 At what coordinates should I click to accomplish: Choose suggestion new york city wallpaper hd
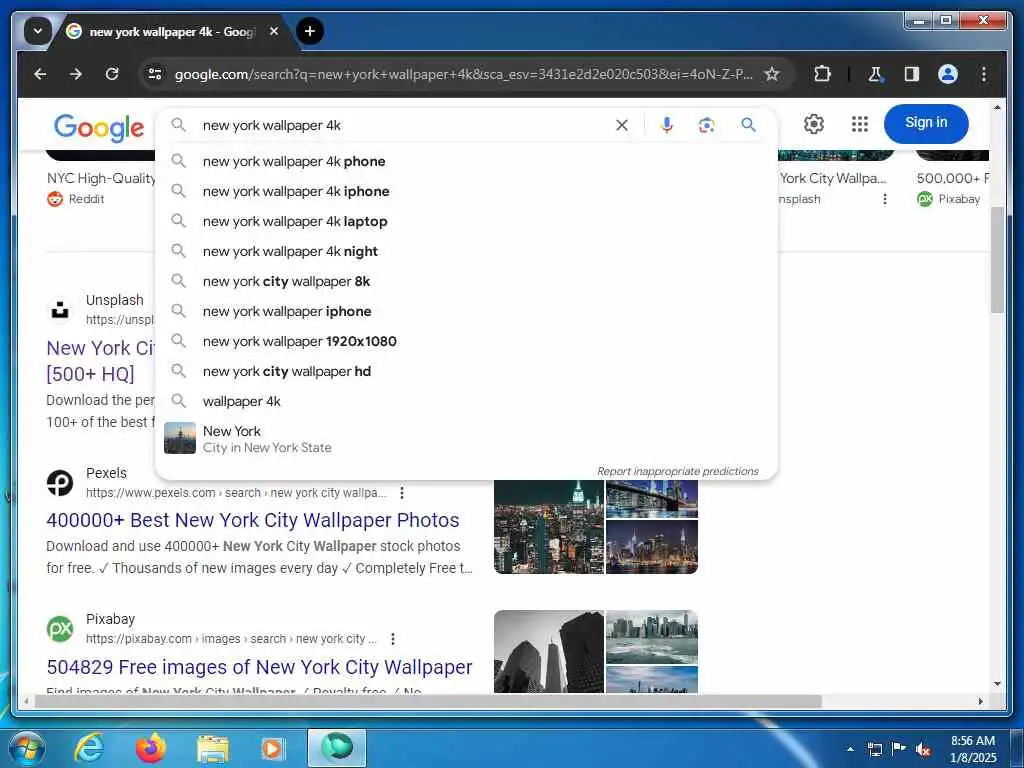tap(466, 372)
